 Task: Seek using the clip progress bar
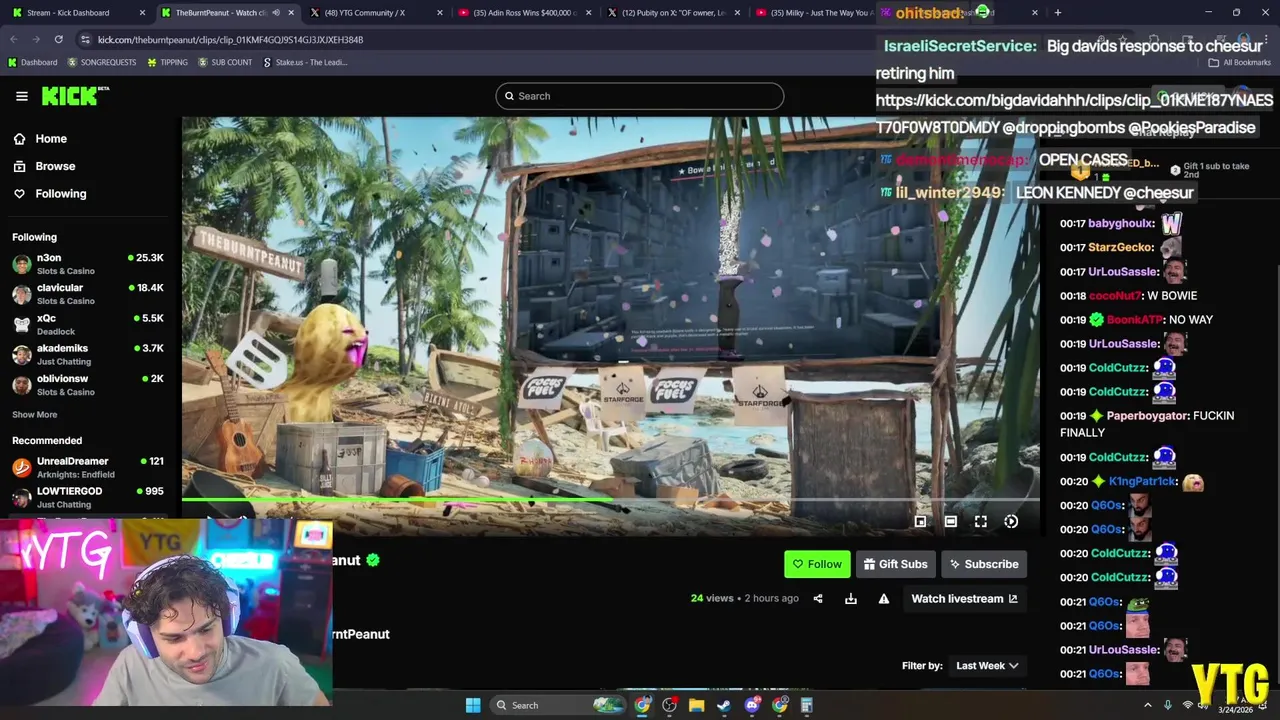(610, 500)
